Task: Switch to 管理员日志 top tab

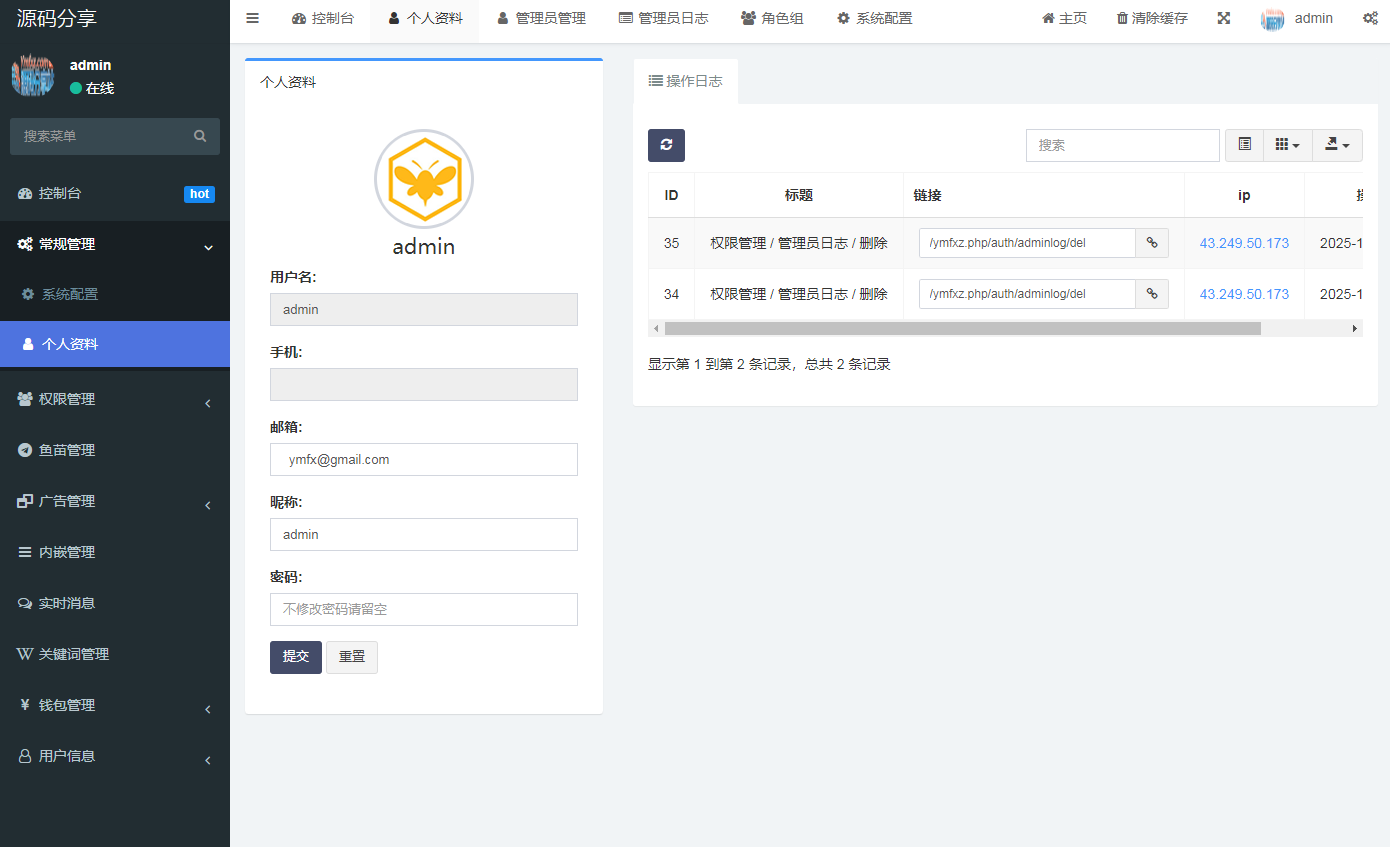Action: point(663,18)
